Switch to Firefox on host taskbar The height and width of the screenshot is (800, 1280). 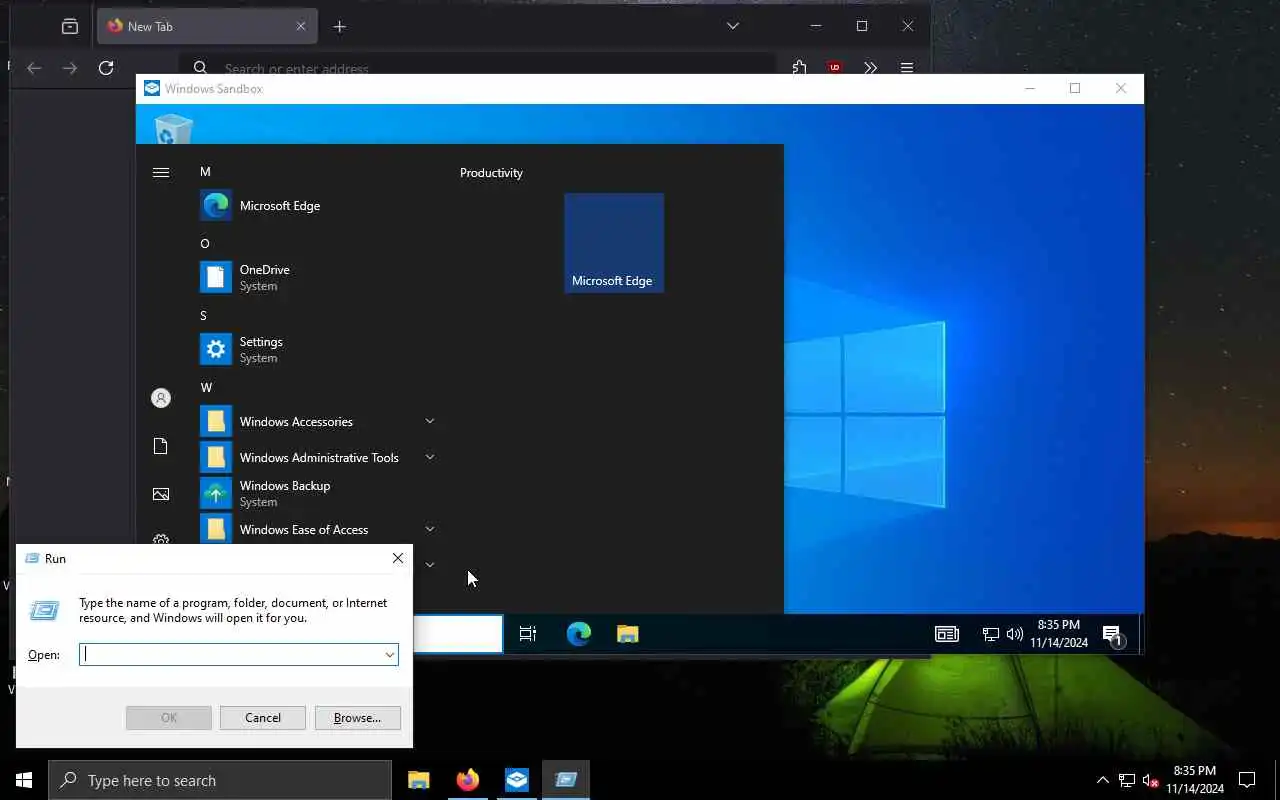(x=468, y=780)
